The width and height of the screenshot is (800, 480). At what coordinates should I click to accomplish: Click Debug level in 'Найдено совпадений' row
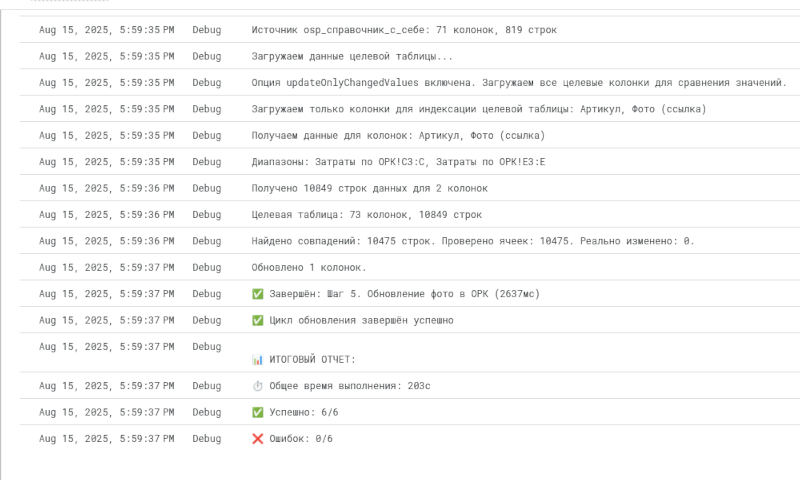click(x=207, y=241)
